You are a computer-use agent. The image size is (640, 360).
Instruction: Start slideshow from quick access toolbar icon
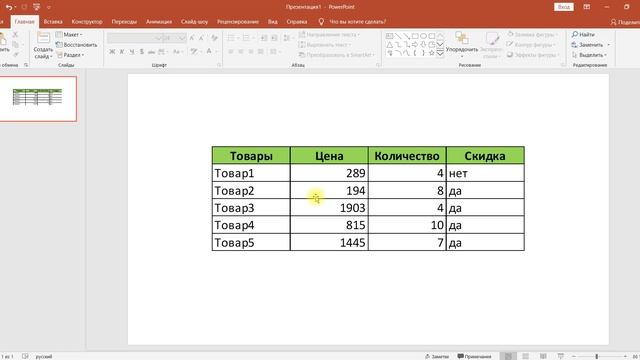pos(37,7)
